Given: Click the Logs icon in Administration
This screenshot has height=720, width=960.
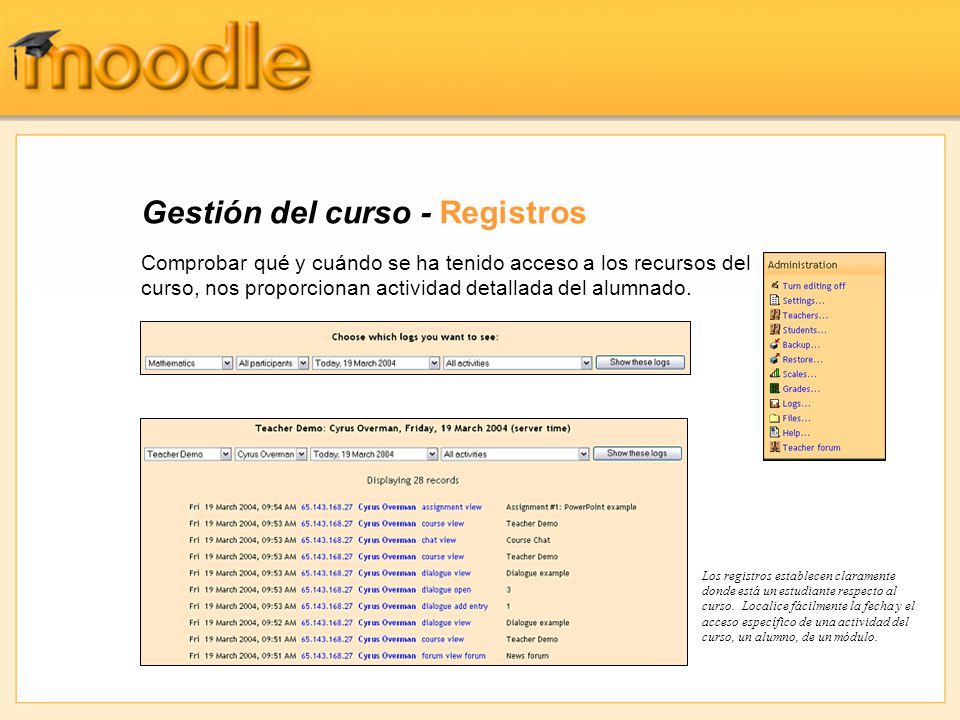Looking at the screenshot, I should click(774, 403).
